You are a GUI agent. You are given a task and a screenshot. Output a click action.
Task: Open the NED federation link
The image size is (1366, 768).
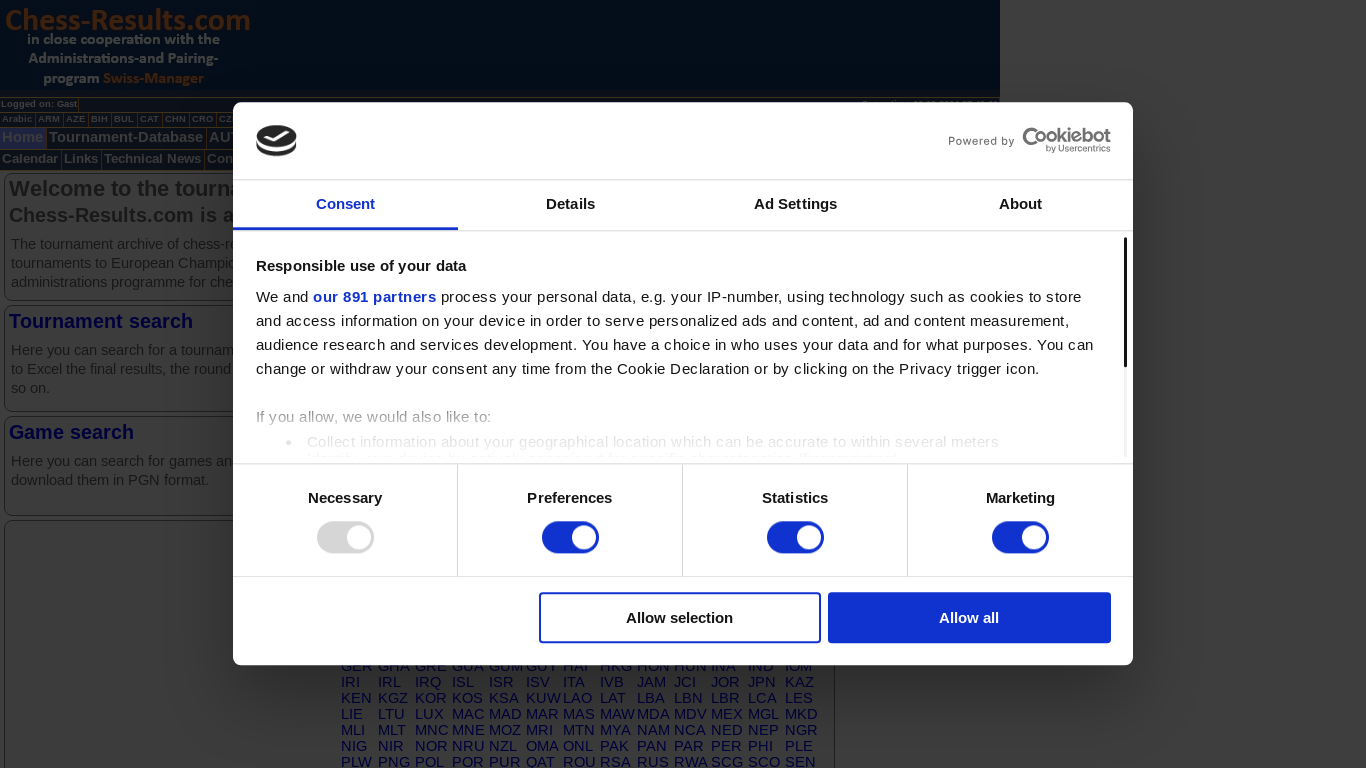[x=727, y=730]
